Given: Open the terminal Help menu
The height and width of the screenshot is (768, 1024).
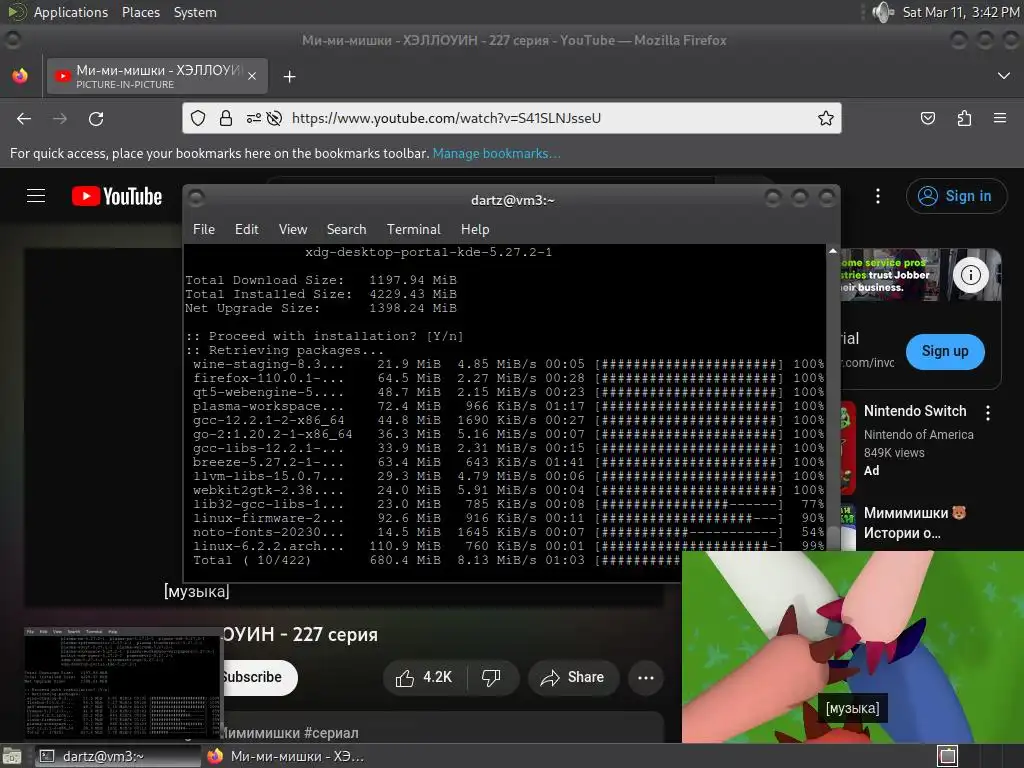Looking at the screenshot, I should coord(475,229).
